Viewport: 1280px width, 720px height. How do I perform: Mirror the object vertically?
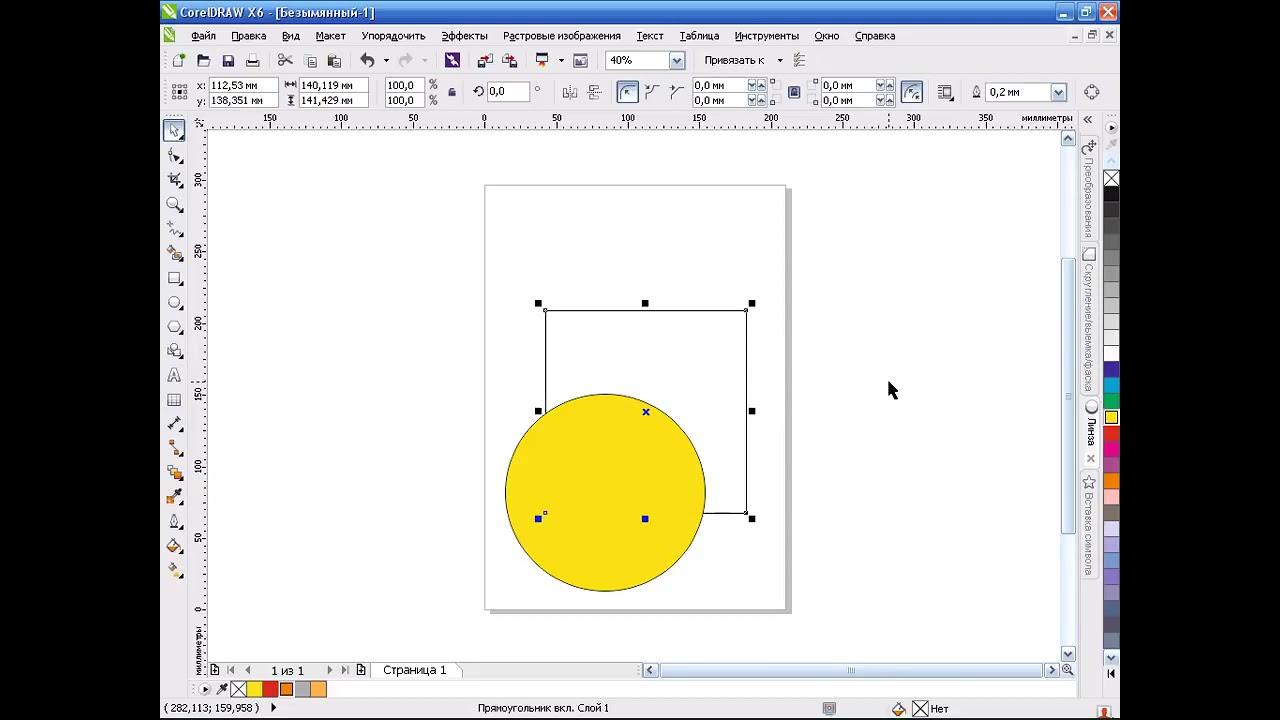[x=594, y=92]
